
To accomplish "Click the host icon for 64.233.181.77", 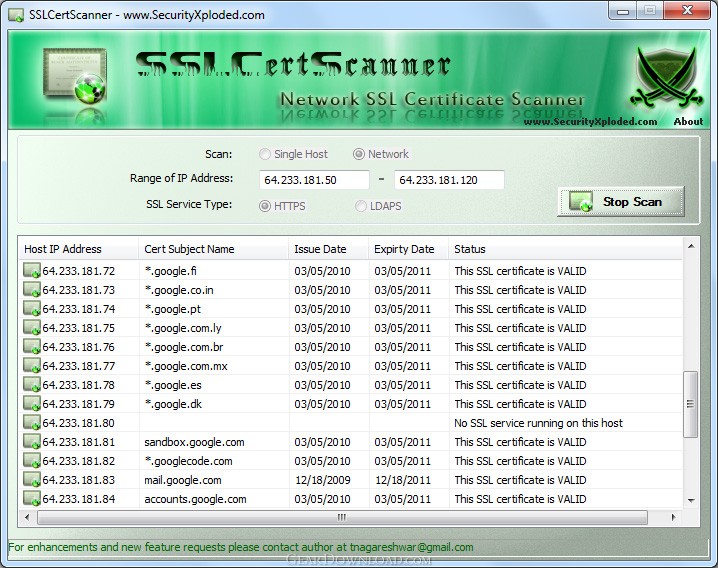I will 32,366.
